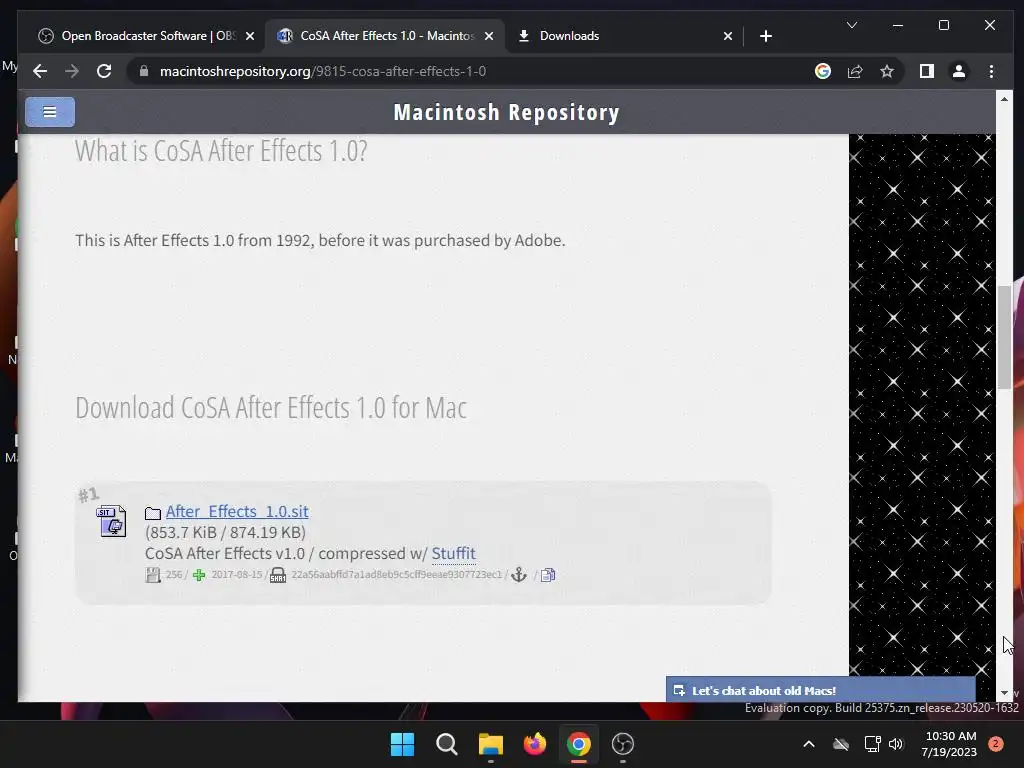Download the After_Effects_1.0.sit file link
The width and height of the screenshot is (1024, 768).
pyautogui.click(x=237, y=511)
